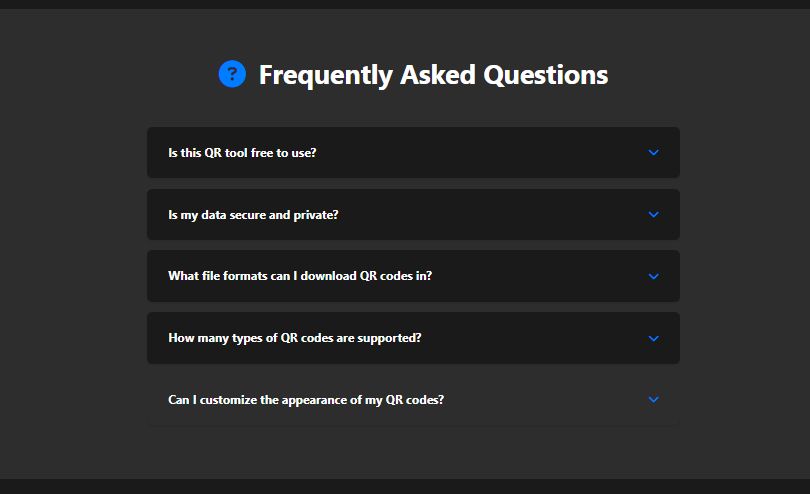Select 'Is my data secure and private?' question
Image resolution: width=810 pixels, height=494 pixels.
[x=253, y=215]
